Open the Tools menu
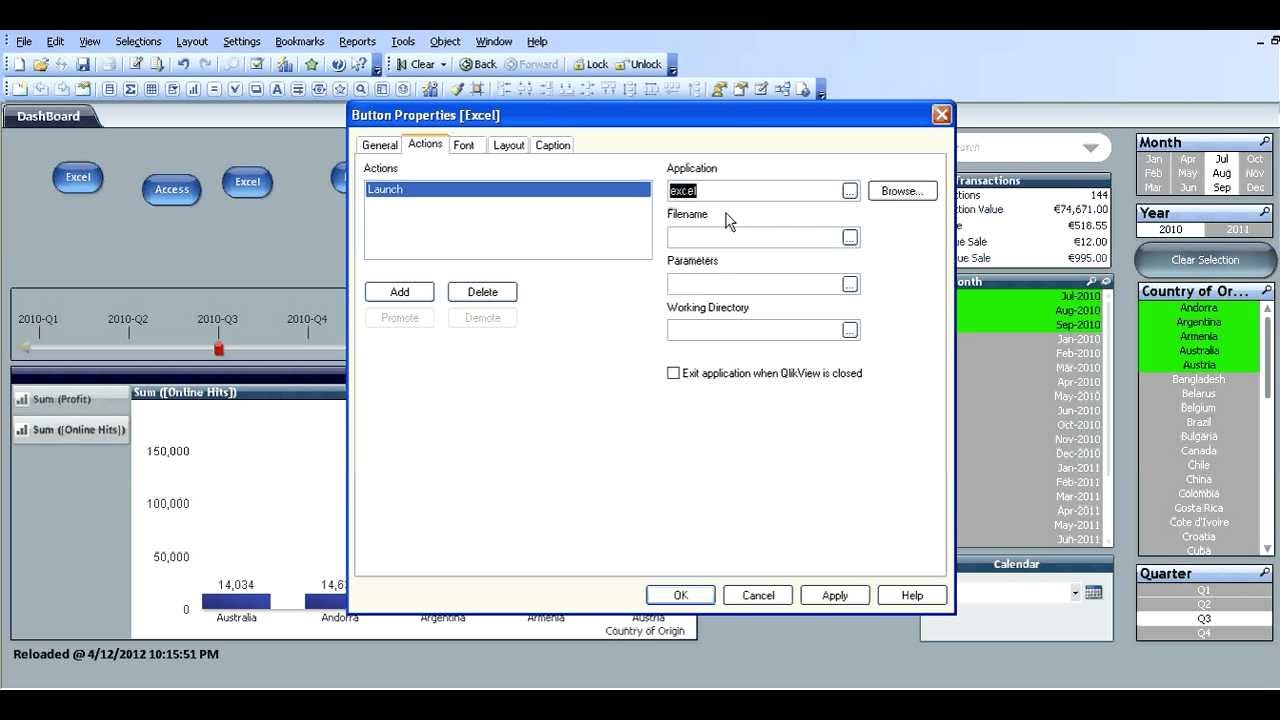The height and width of the screenshot is (720, 1280). [x=403, y=42]
